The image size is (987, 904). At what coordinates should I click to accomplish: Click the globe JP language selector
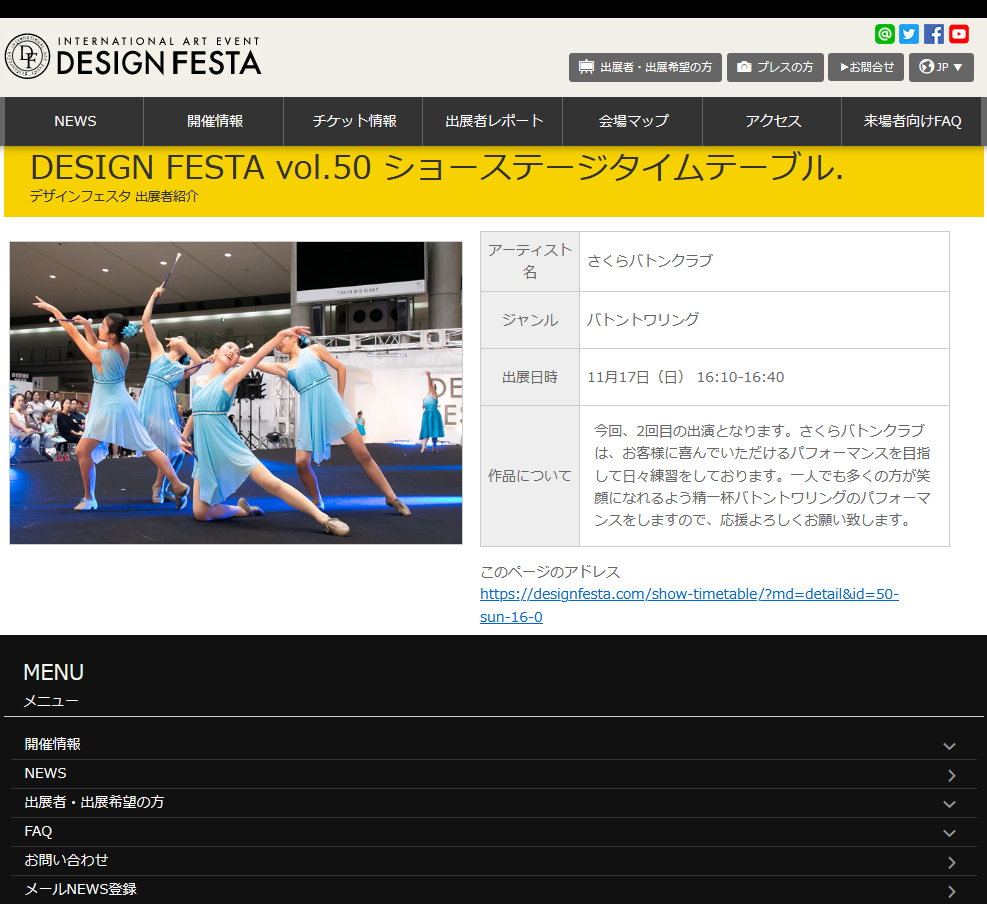click(x=941, y=67)
